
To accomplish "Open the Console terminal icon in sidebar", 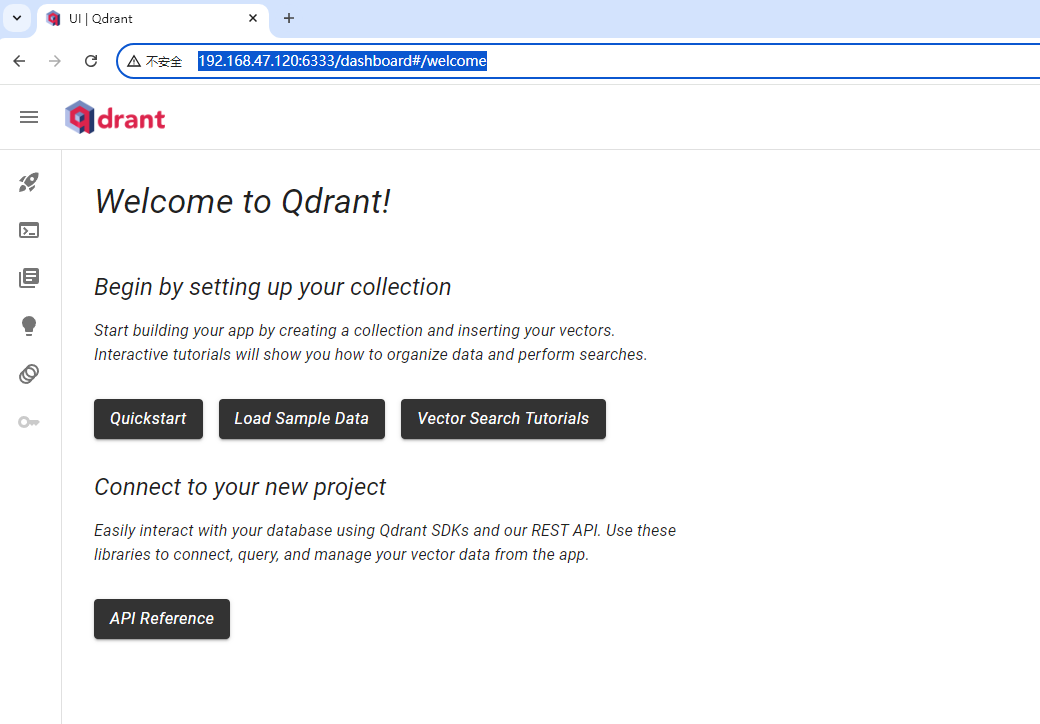I will (29, 230).
